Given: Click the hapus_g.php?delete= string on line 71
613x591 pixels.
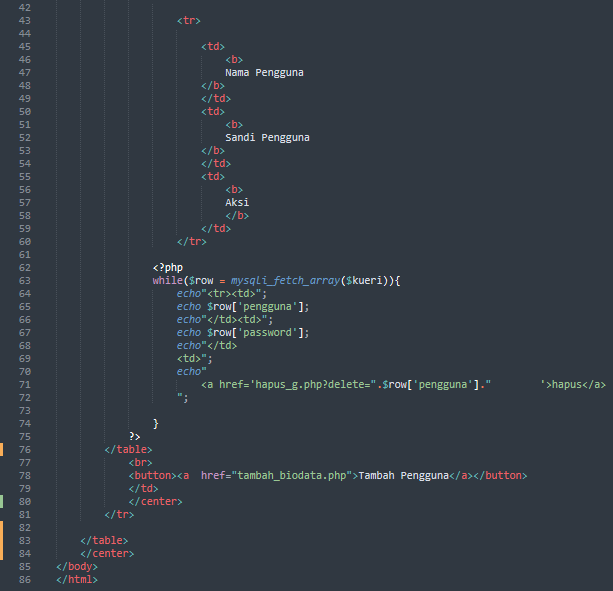Looking at the screenshot, I should [x=313, y=385].
